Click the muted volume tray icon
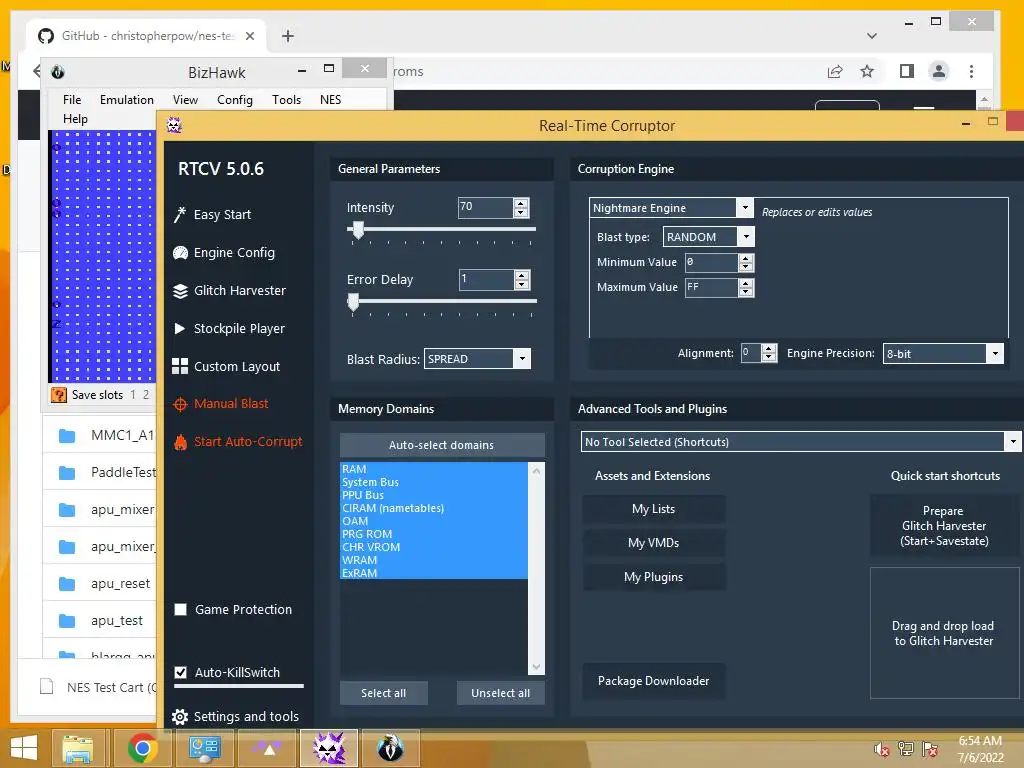 coord(882,749)
